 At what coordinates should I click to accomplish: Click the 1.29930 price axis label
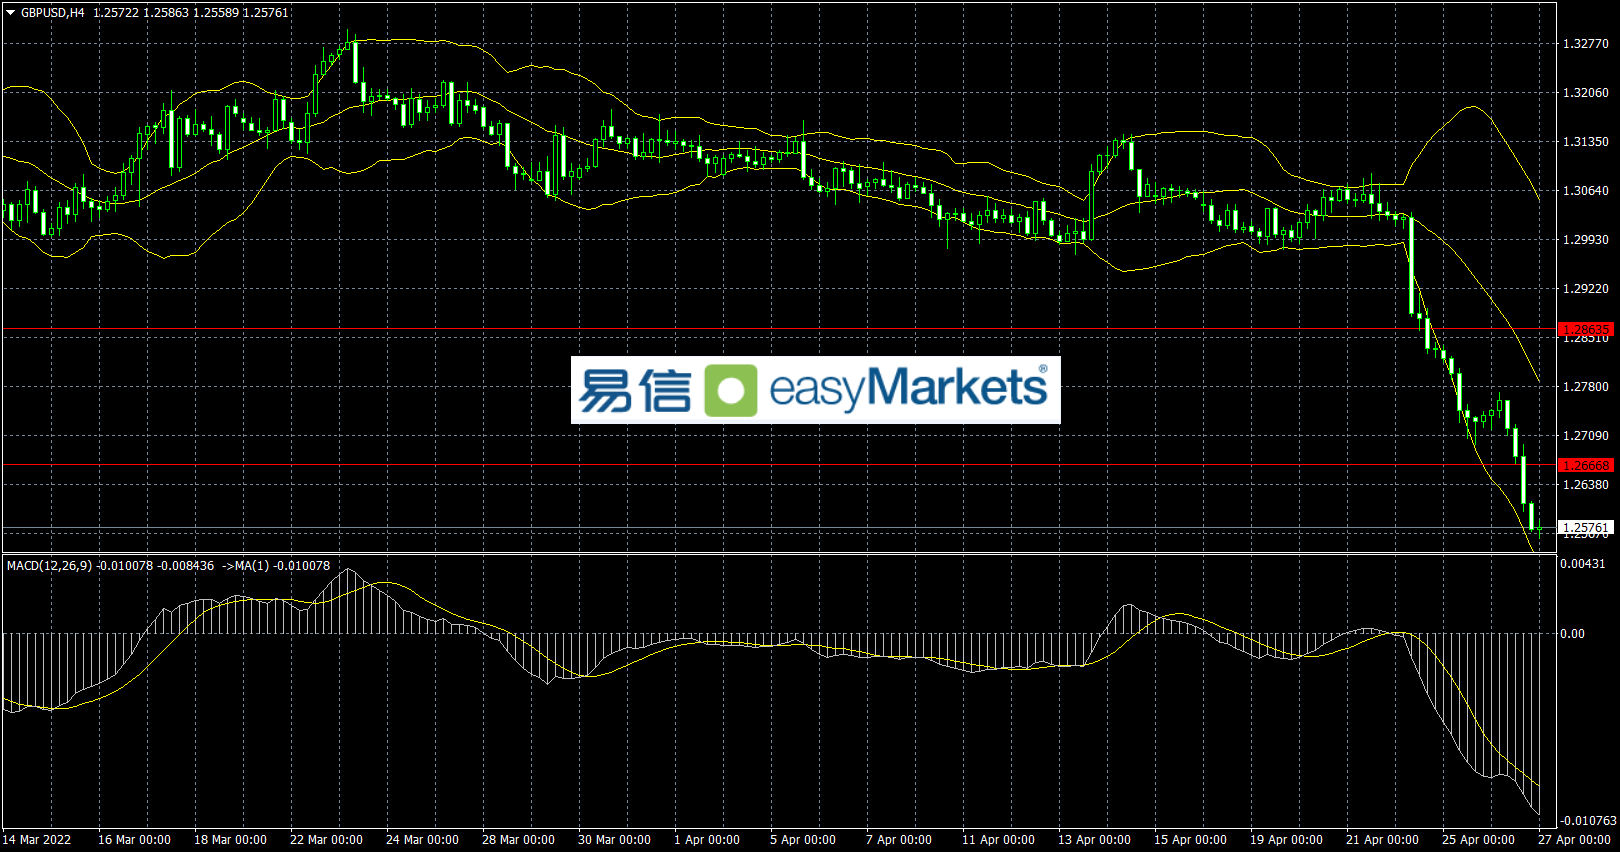coord(1586,240)
